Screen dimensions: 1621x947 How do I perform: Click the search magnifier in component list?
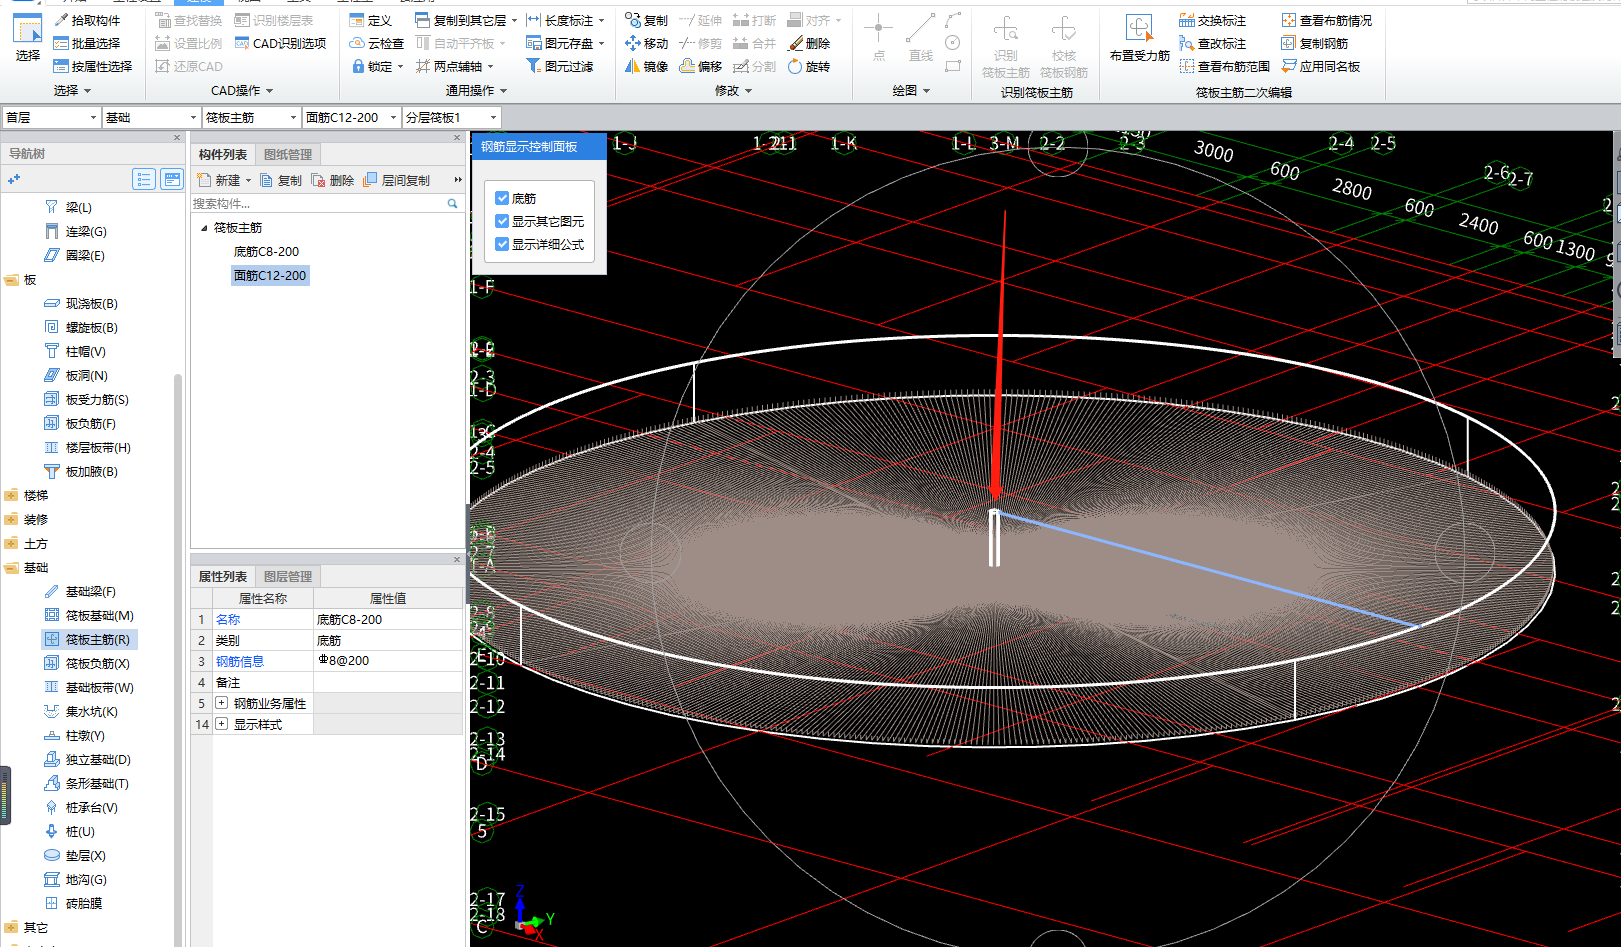point(452,203)
